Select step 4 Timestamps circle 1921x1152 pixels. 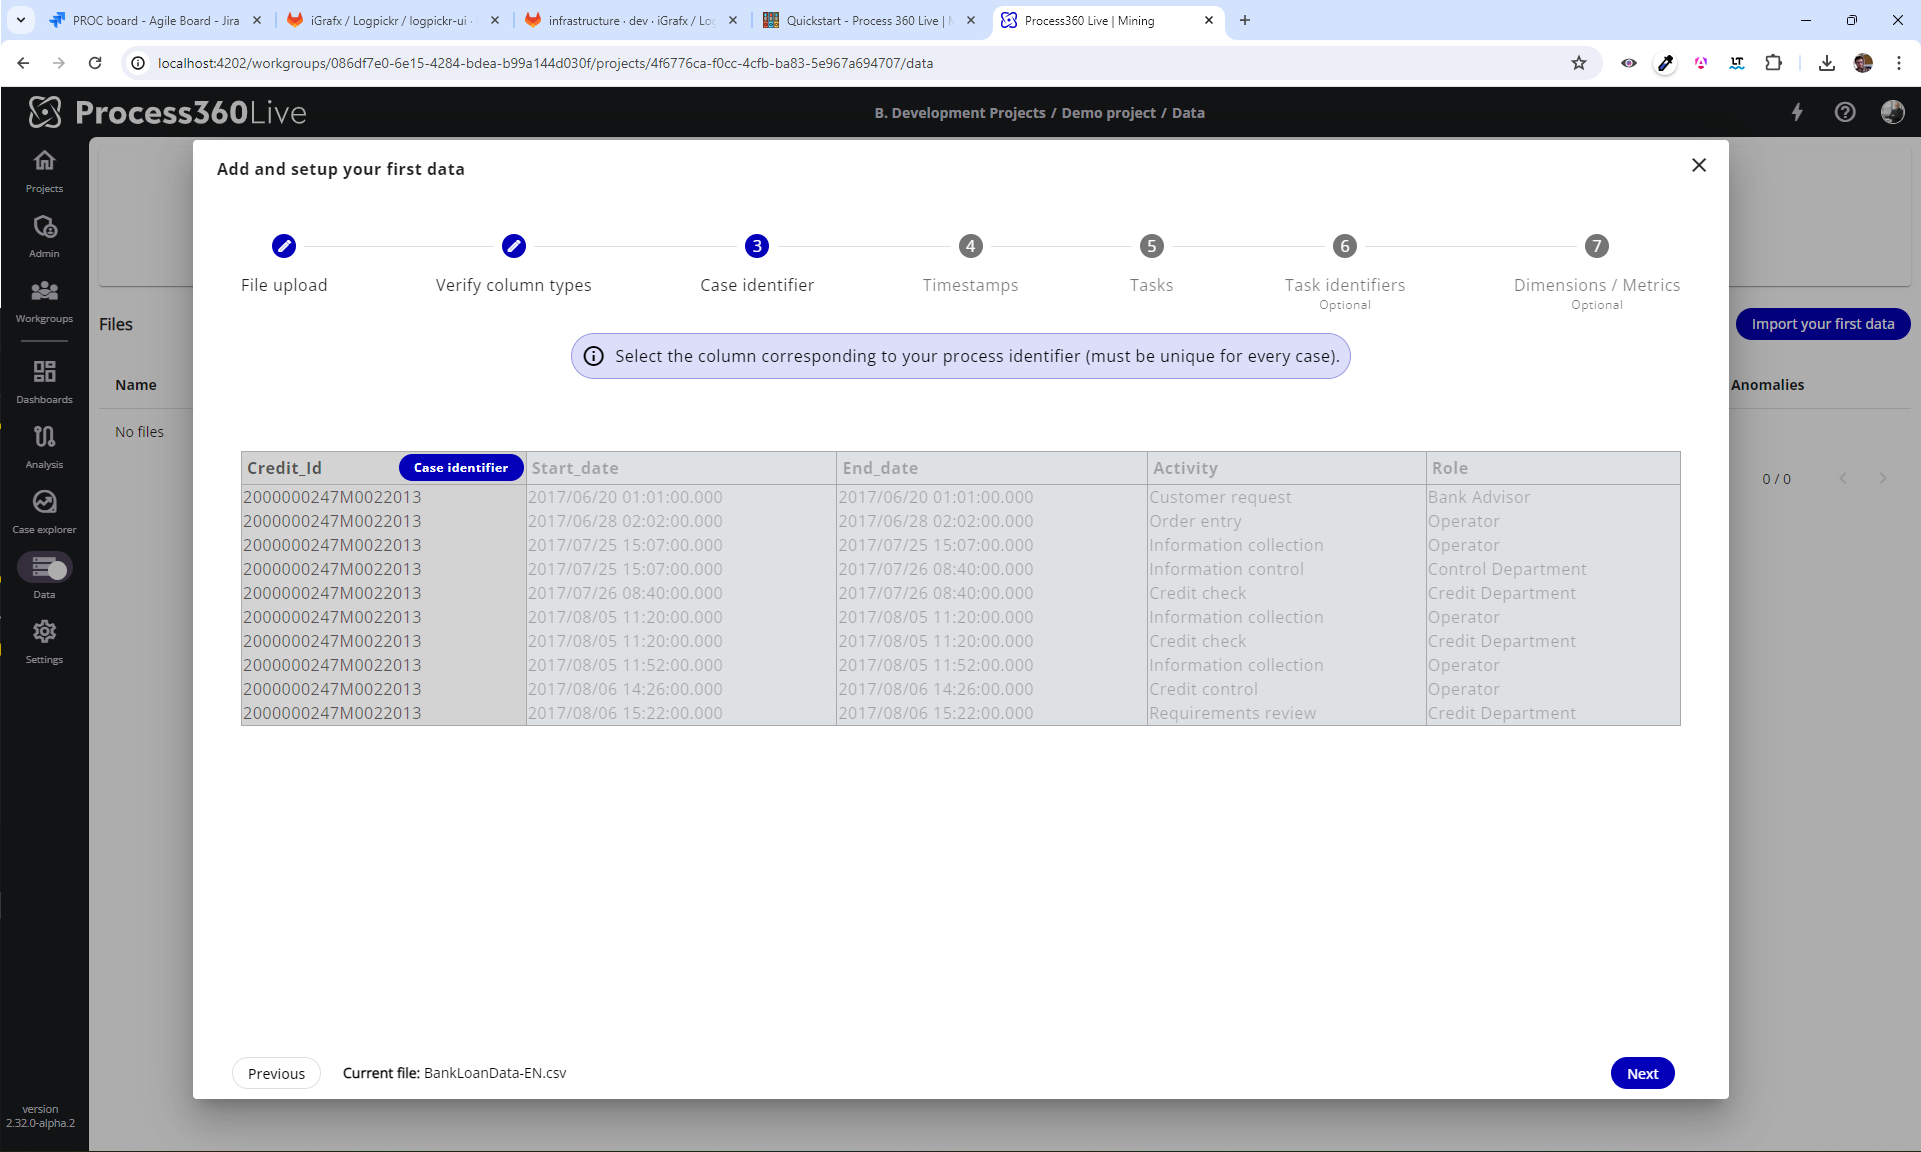(970, 246)
